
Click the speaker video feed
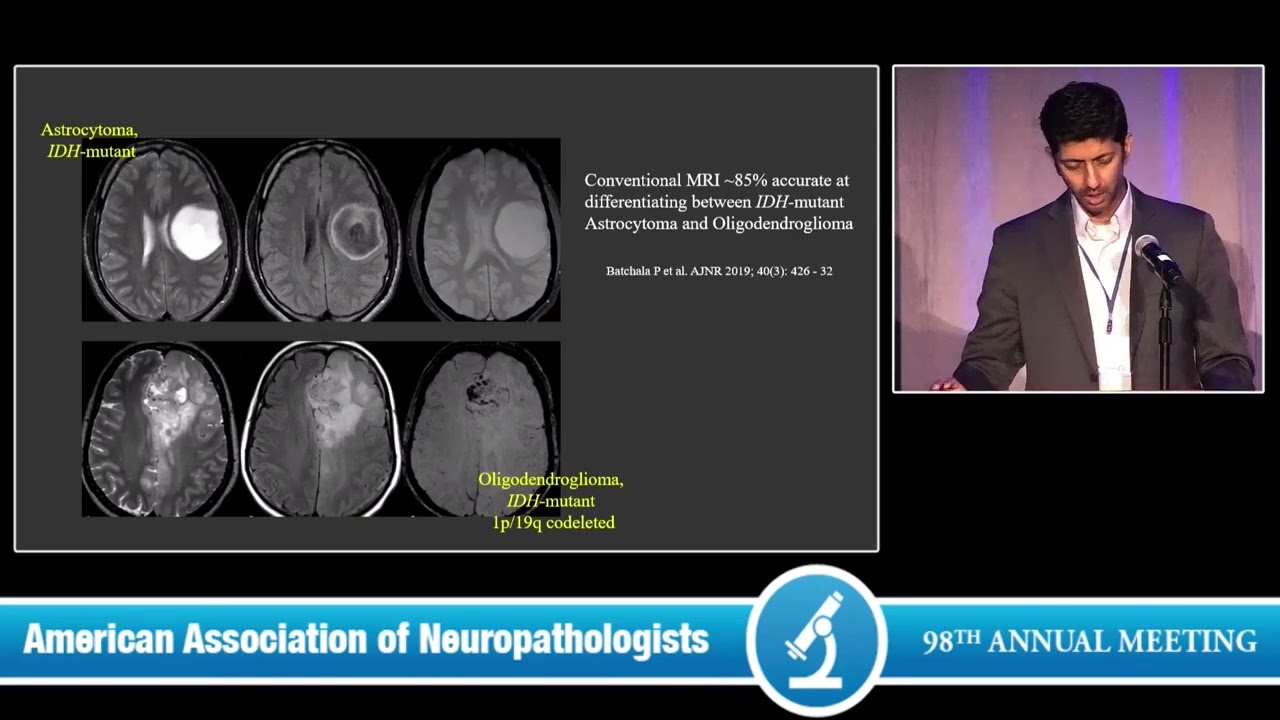(1078, 229)
